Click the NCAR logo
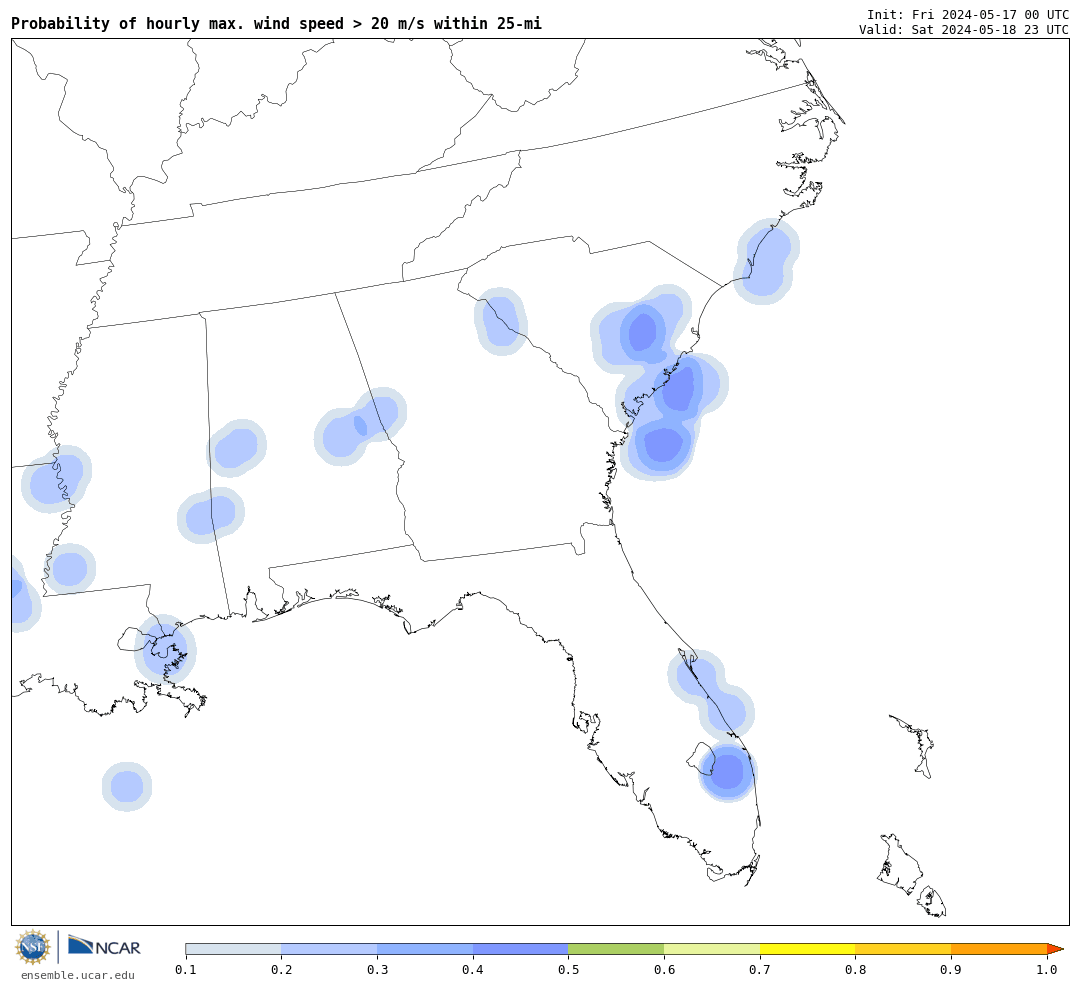This screenshot has width=1080, height=988. tap(104, 946)
